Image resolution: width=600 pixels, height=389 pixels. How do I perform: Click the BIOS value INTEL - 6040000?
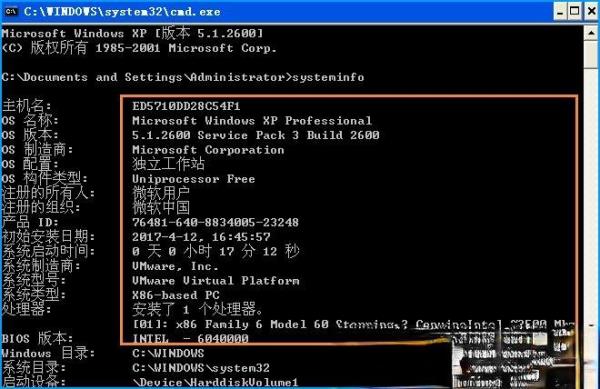190,339
